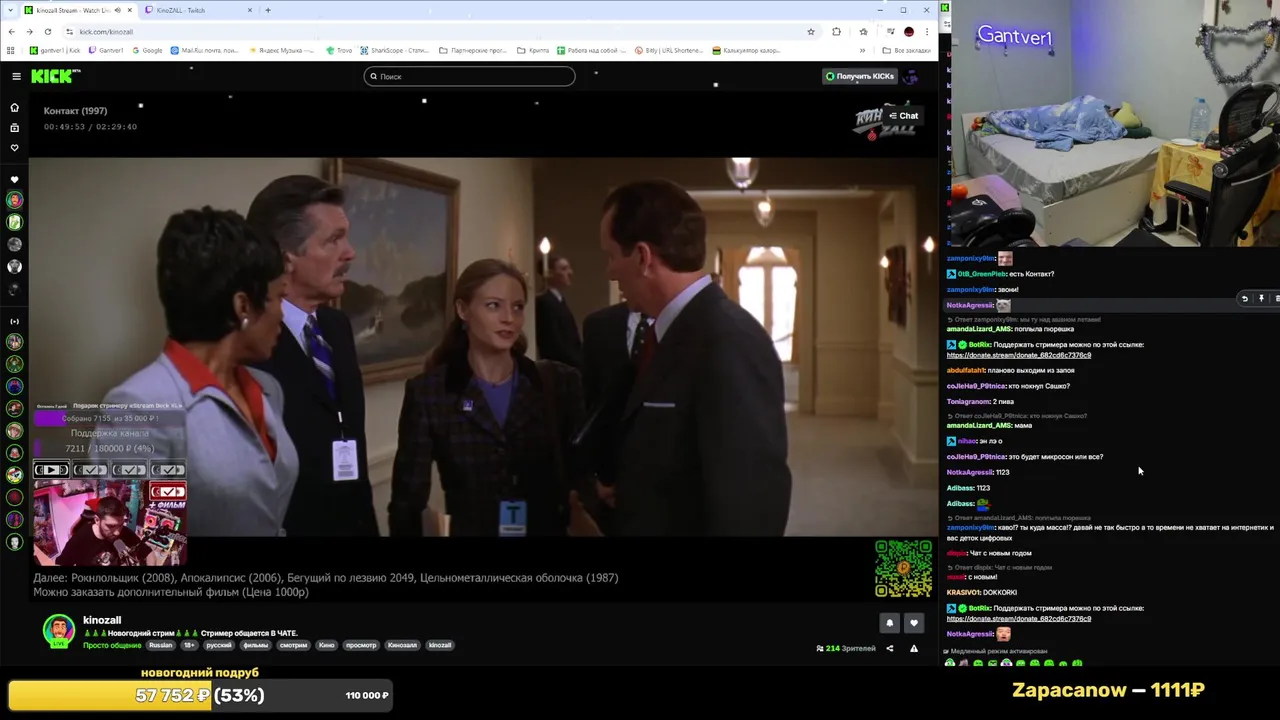The image size is (1280, 720).
Task: Select the смотрим tag
Action: pyautogui.click(x=293, y=645)
